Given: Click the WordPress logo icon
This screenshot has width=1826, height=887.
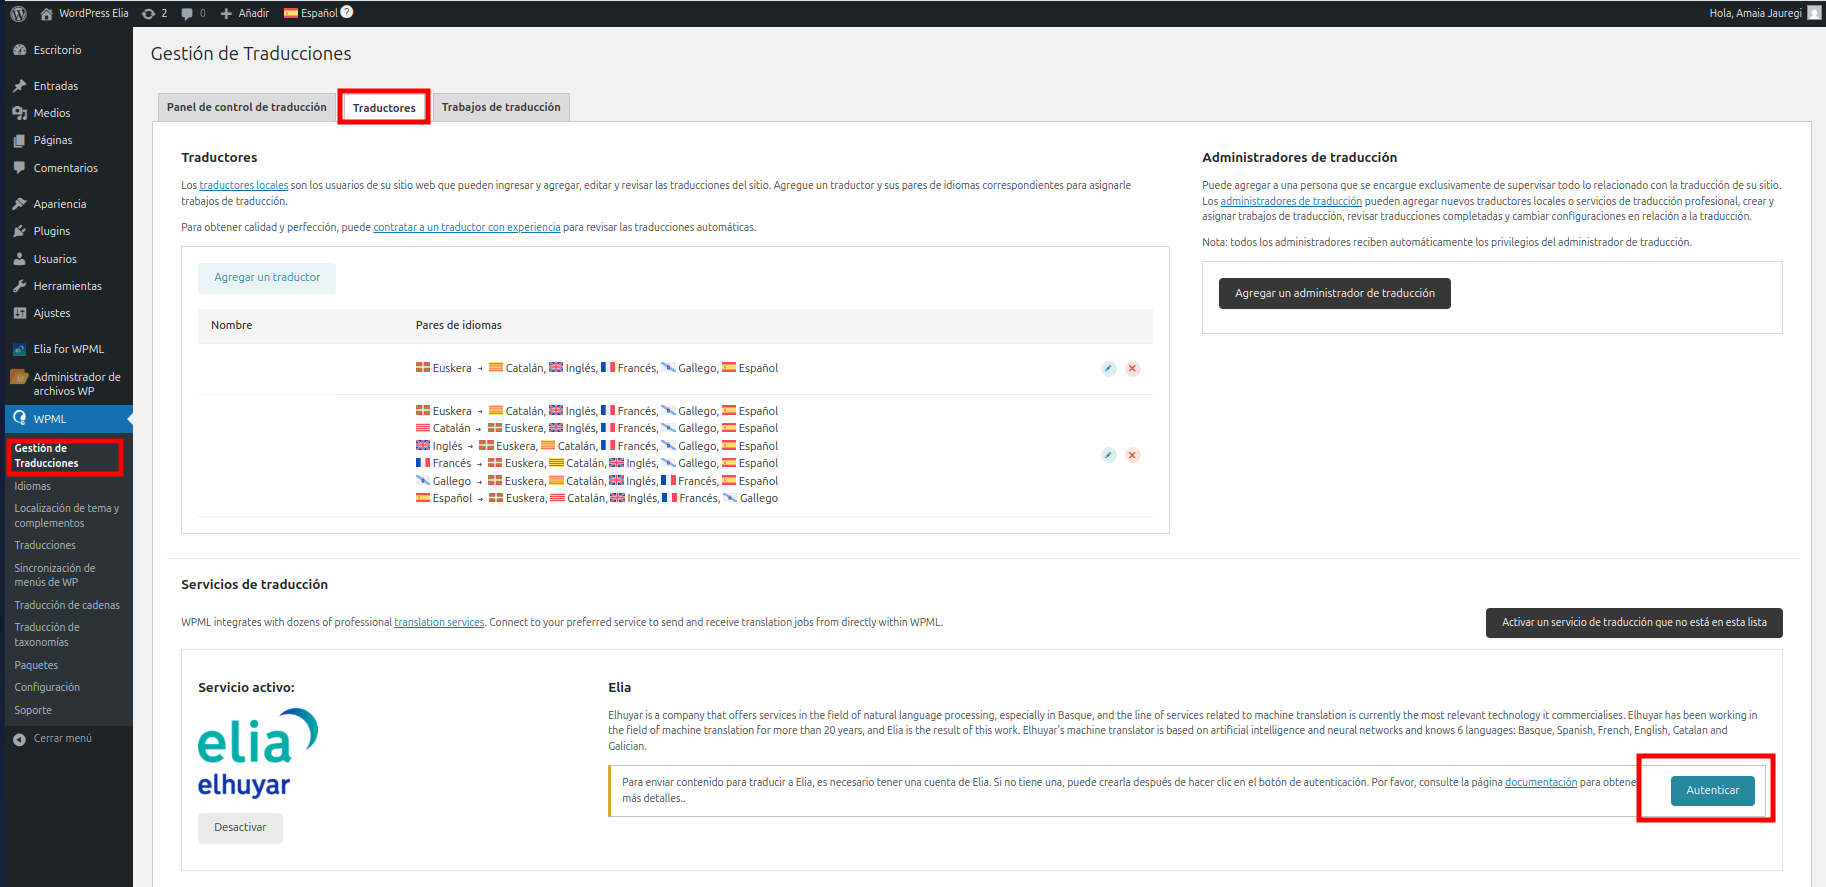Looking at the screenshot, I should coord(18,13).
